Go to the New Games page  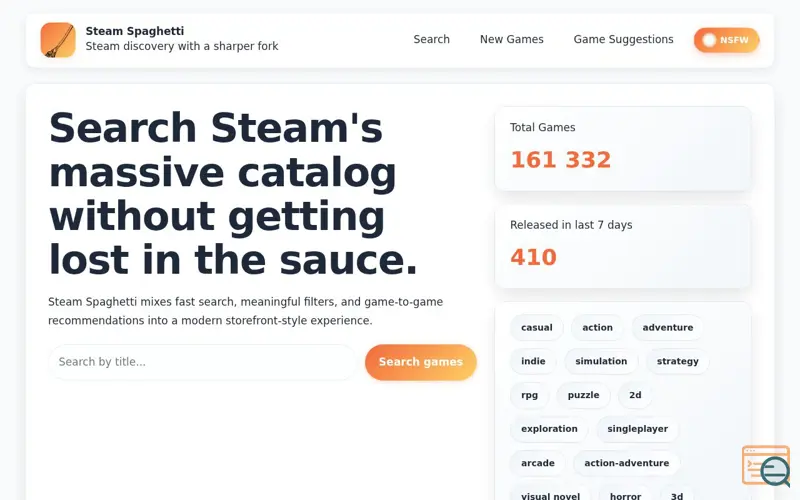(x=512, y=39)
